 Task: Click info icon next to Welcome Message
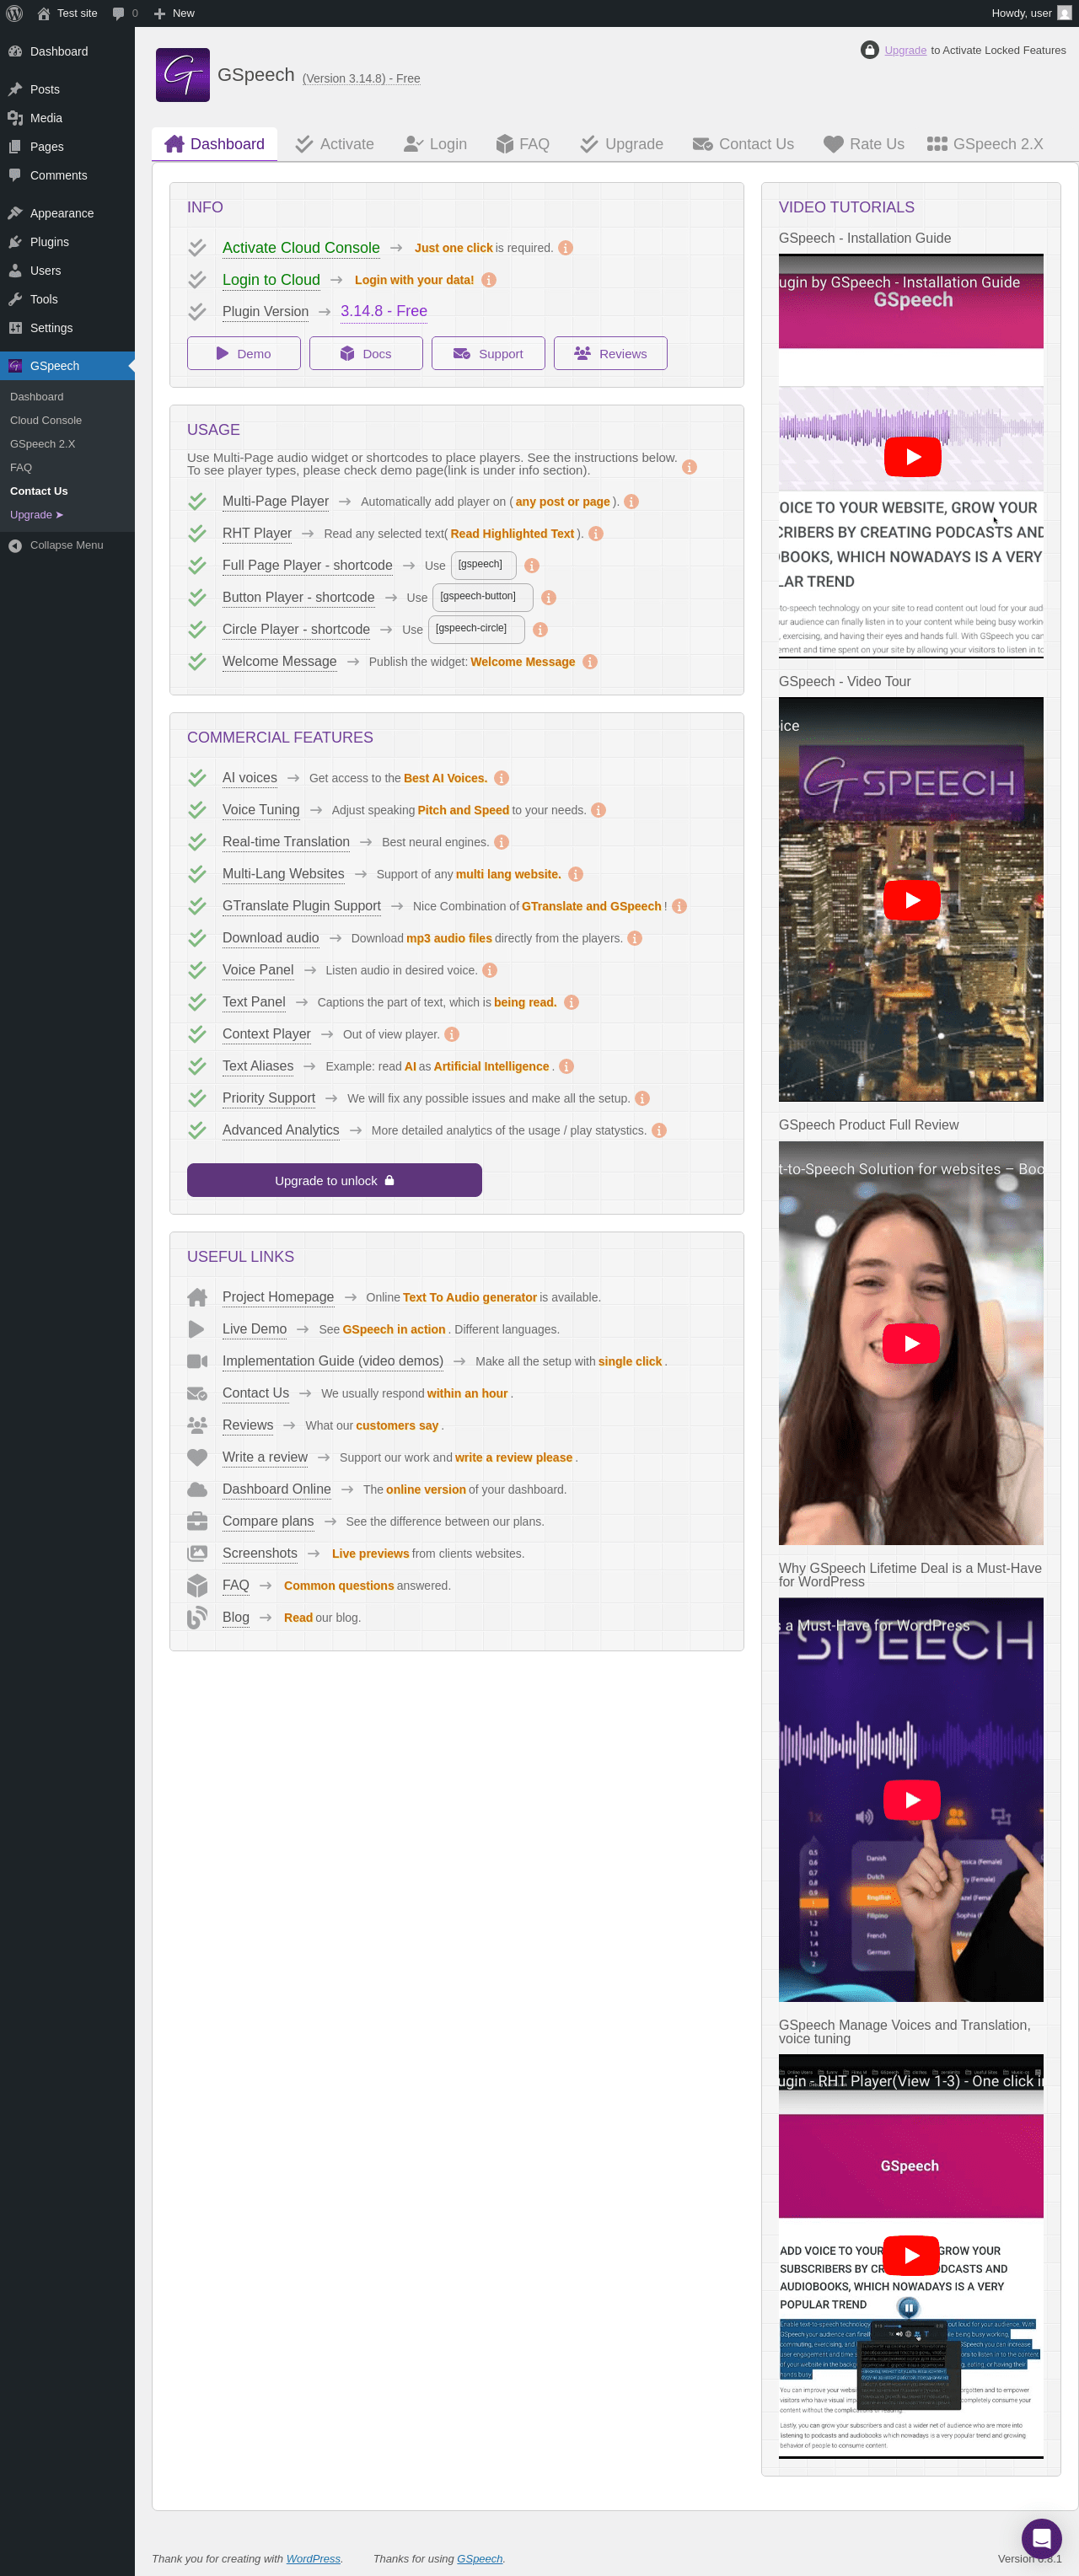590,662
